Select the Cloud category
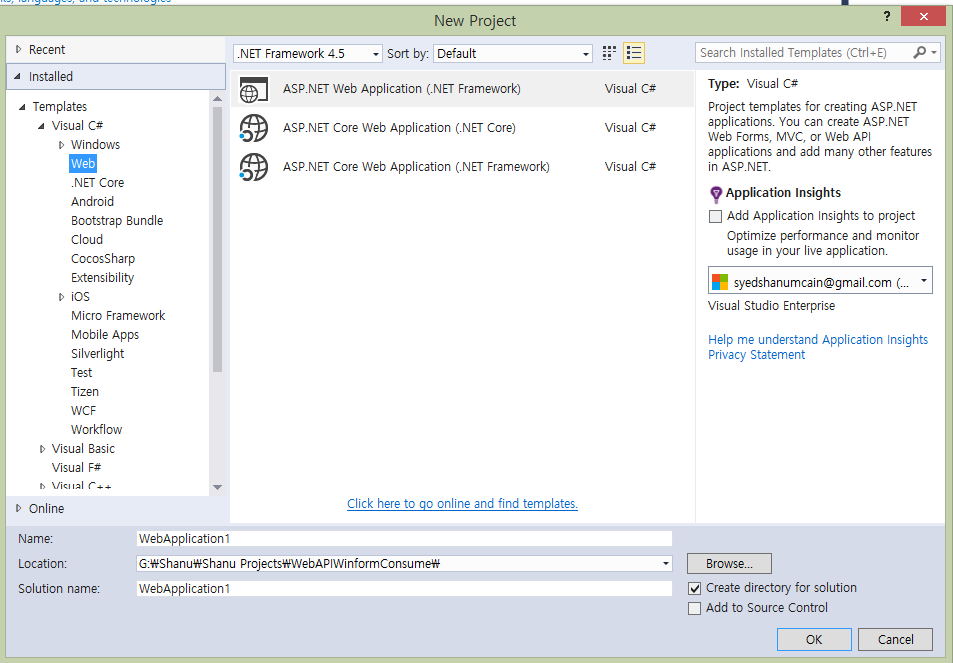This screenshot has height=663, width=953. (87, 239)
